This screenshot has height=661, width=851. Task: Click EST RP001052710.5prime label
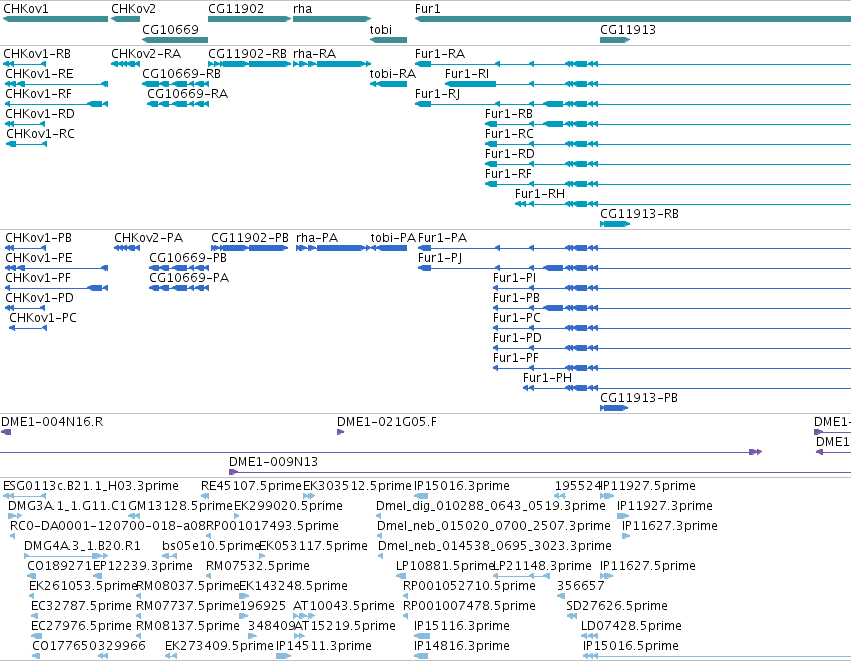[x=469, y=586]
